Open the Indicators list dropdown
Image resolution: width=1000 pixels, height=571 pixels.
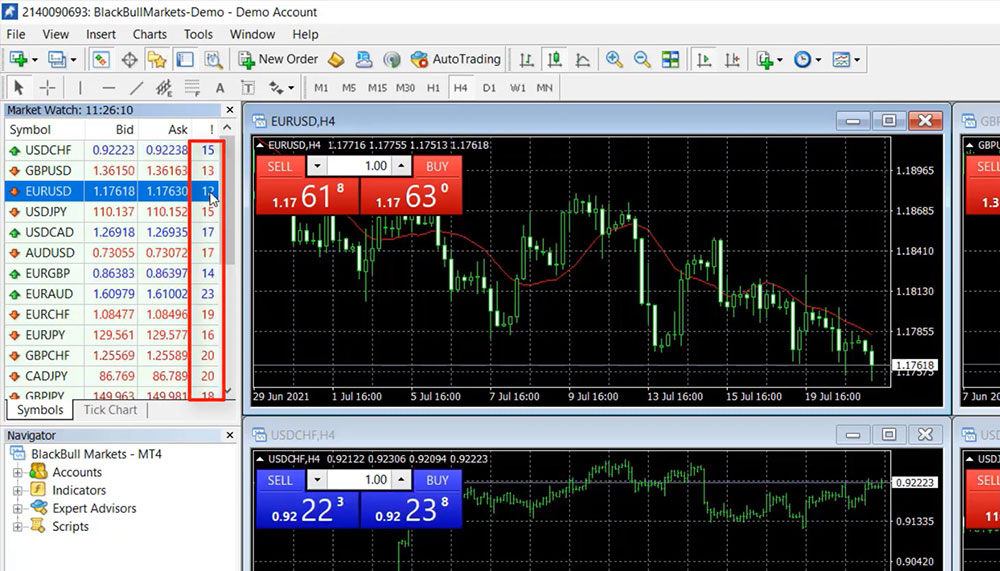[x=771, y=59]
